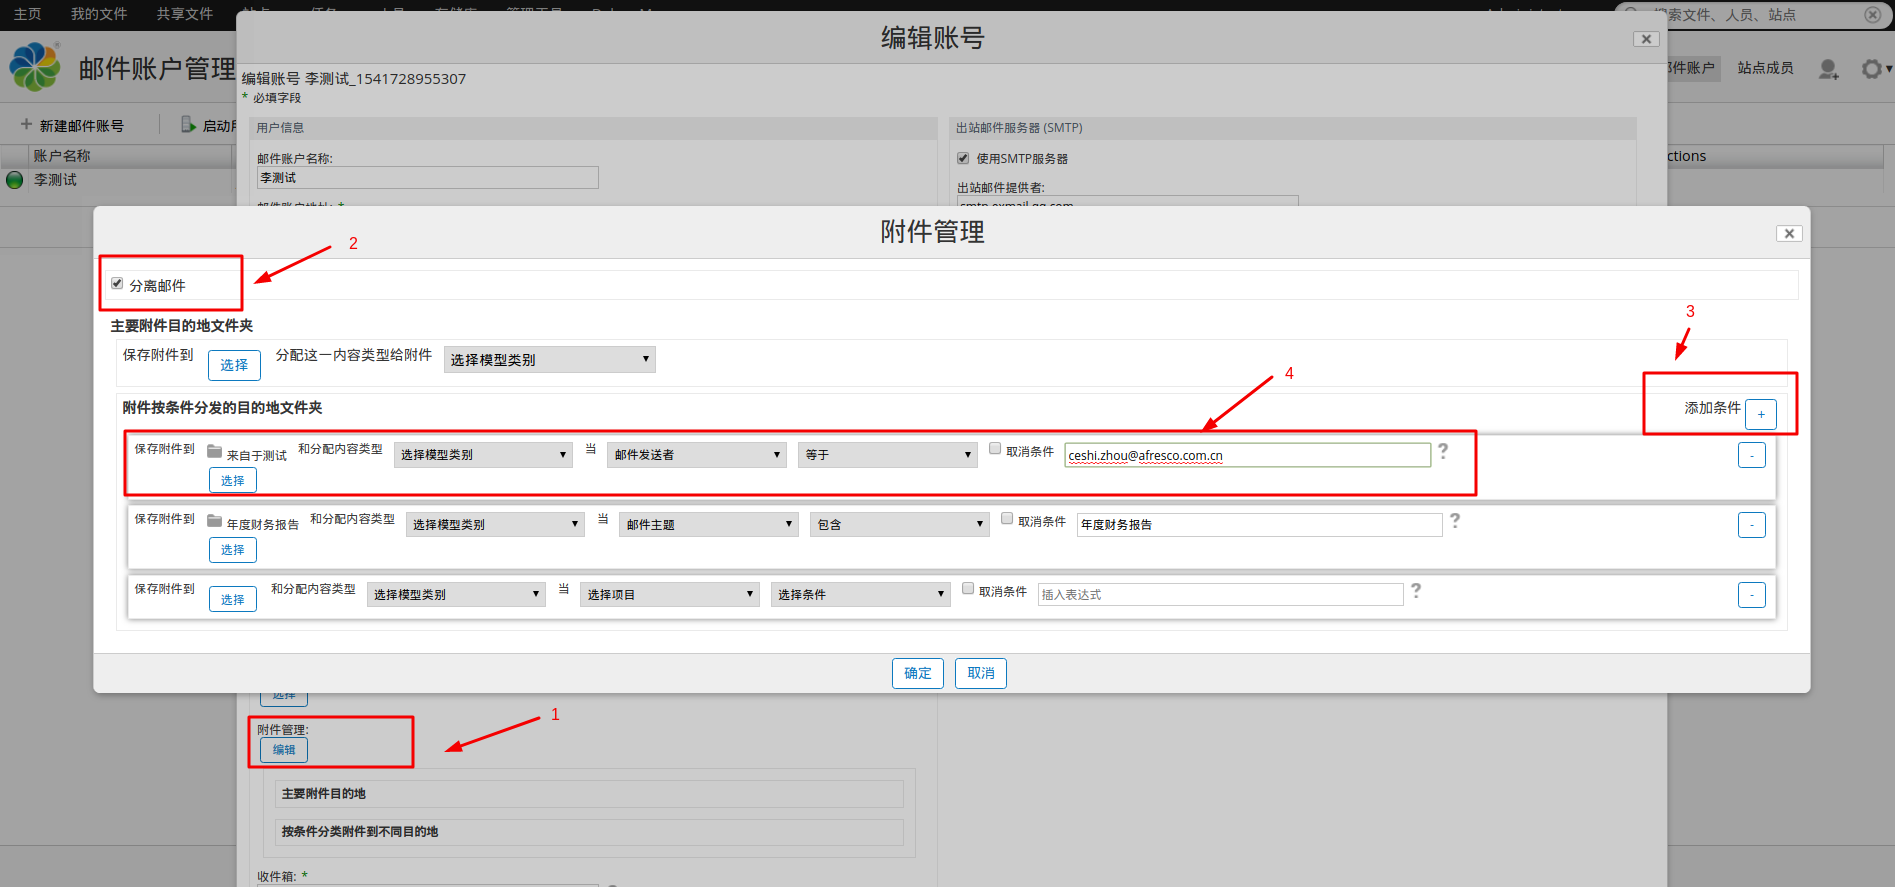Open the 邮件发送者 field dropdown
The image size is (1895, 887).
pyautogui.click(x=697, y=455)
